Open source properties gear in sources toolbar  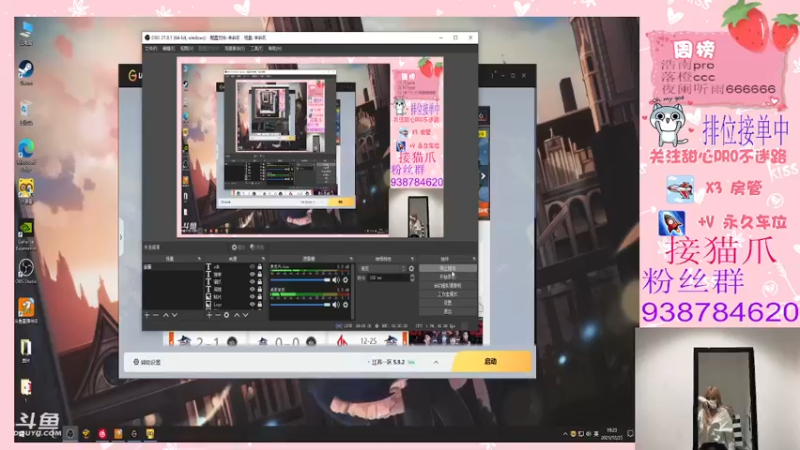click(227, 315)
